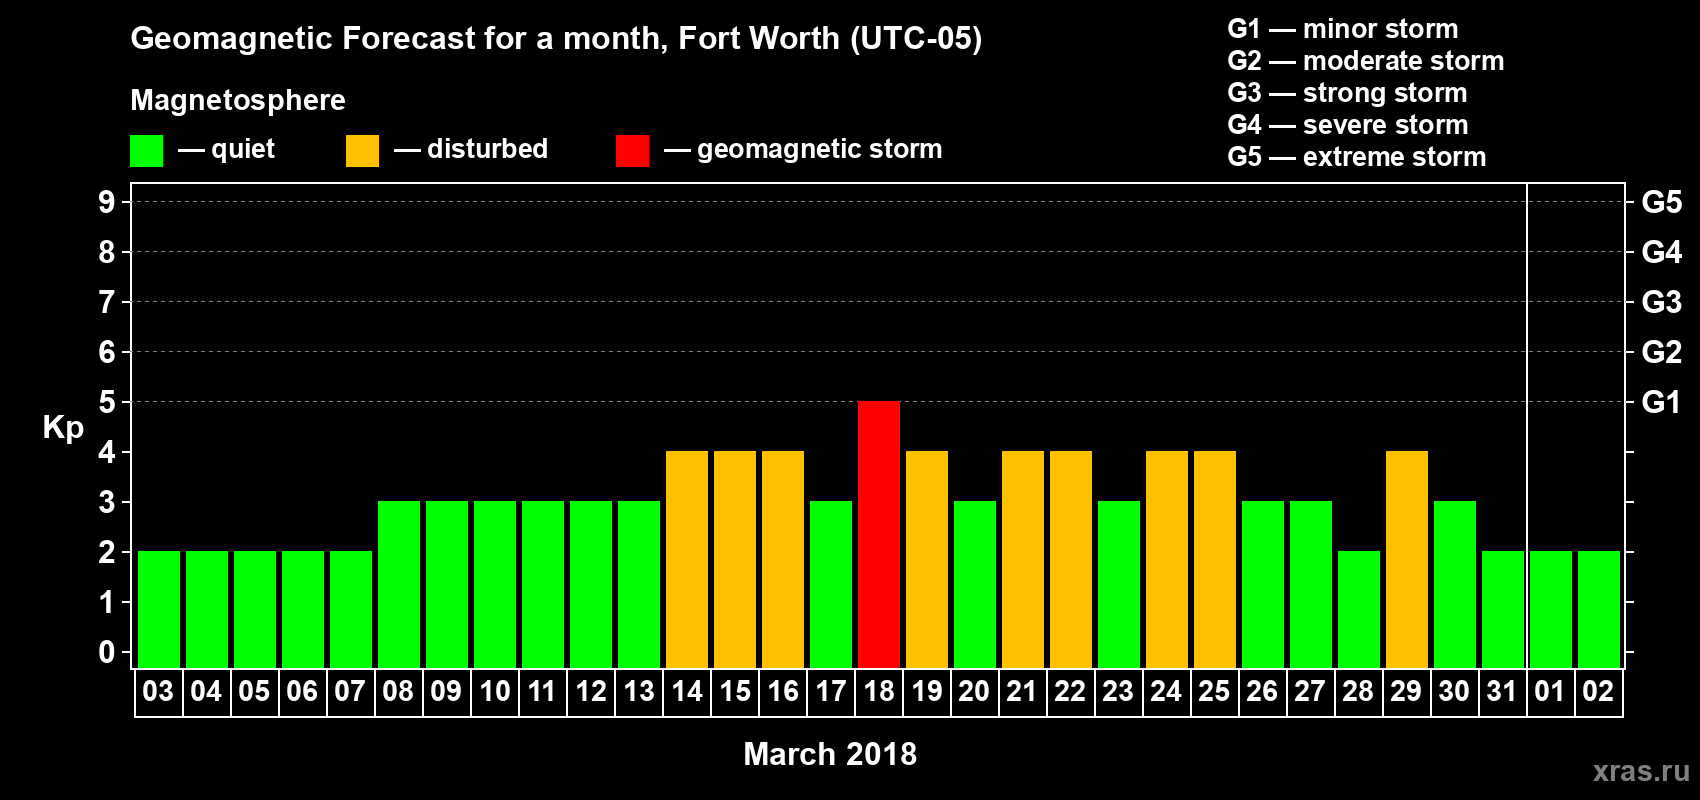Click the Geomagnetic Forecast chart title
This screenshot has height=800, width=1700.
click(556, 39)
